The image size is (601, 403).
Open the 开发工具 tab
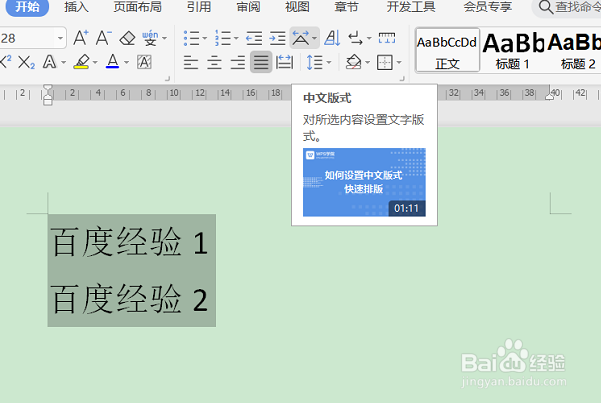[x=411, y=7]
